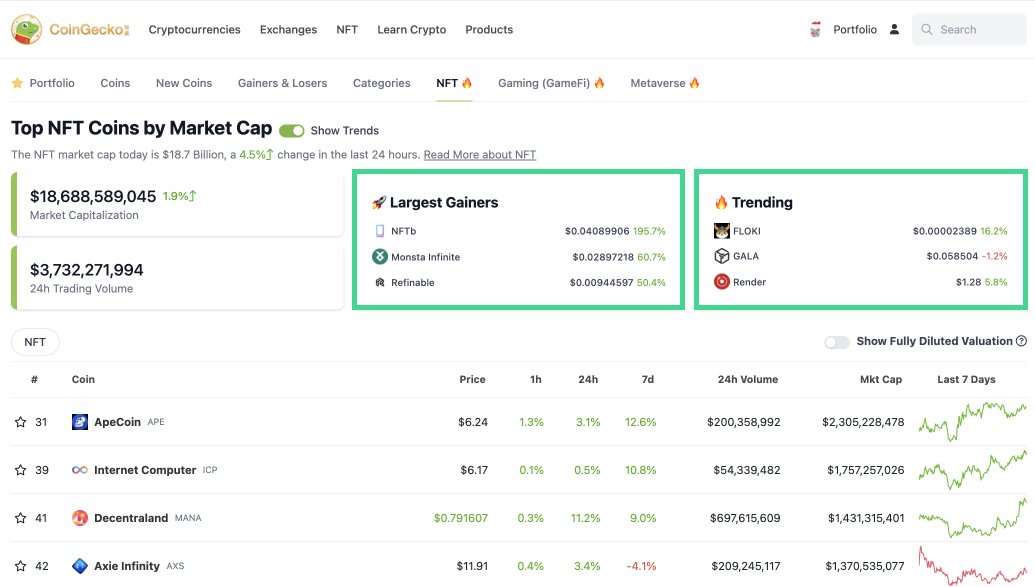Image resolution: width=1035 pixels, height=587 pixels.
Task: Favorite ApeCoin with its star icon
Action: (20, 422)
